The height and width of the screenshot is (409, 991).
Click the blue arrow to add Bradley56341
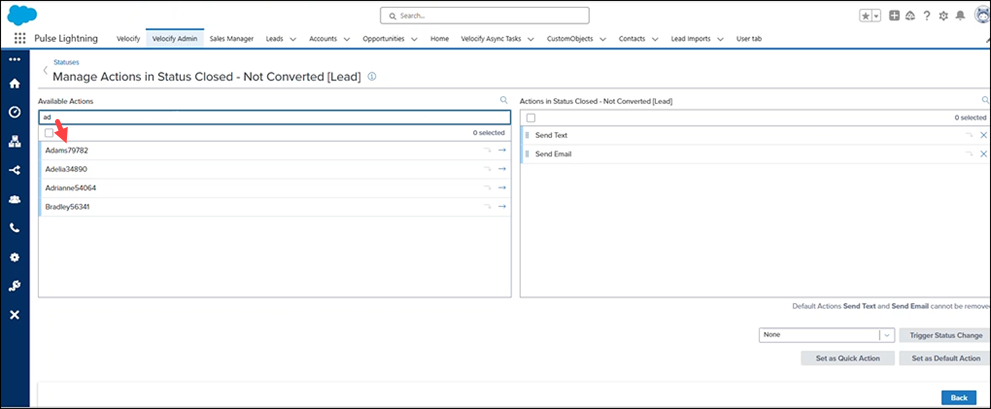click(x=502, y=207)
